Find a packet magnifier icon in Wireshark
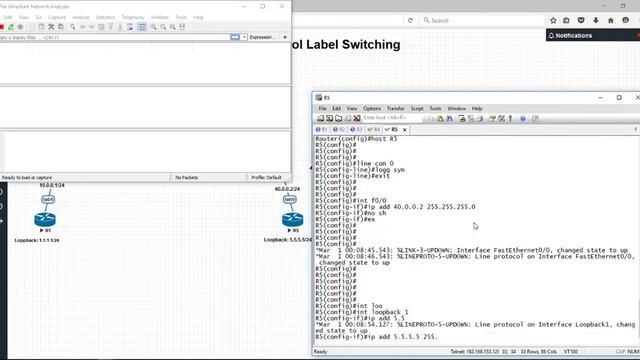 pyautogui.click(x=73, y=27)
